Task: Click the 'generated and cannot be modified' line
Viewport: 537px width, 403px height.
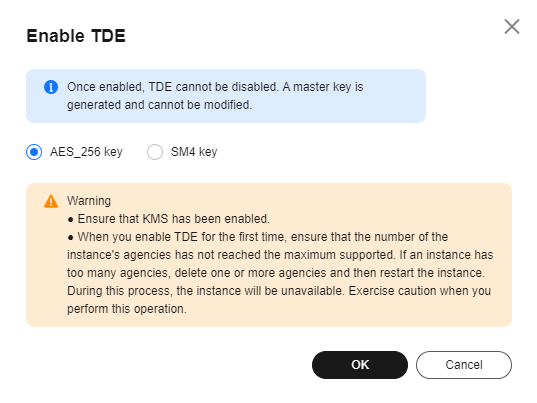Action: (x=160, y=105)
